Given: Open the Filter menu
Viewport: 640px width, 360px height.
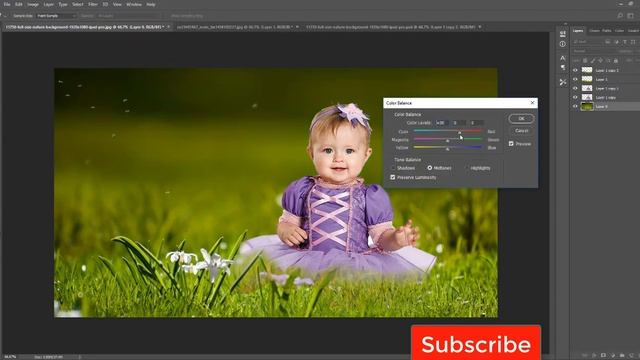Looking at the screenshot, I should [x=93, y=4].
